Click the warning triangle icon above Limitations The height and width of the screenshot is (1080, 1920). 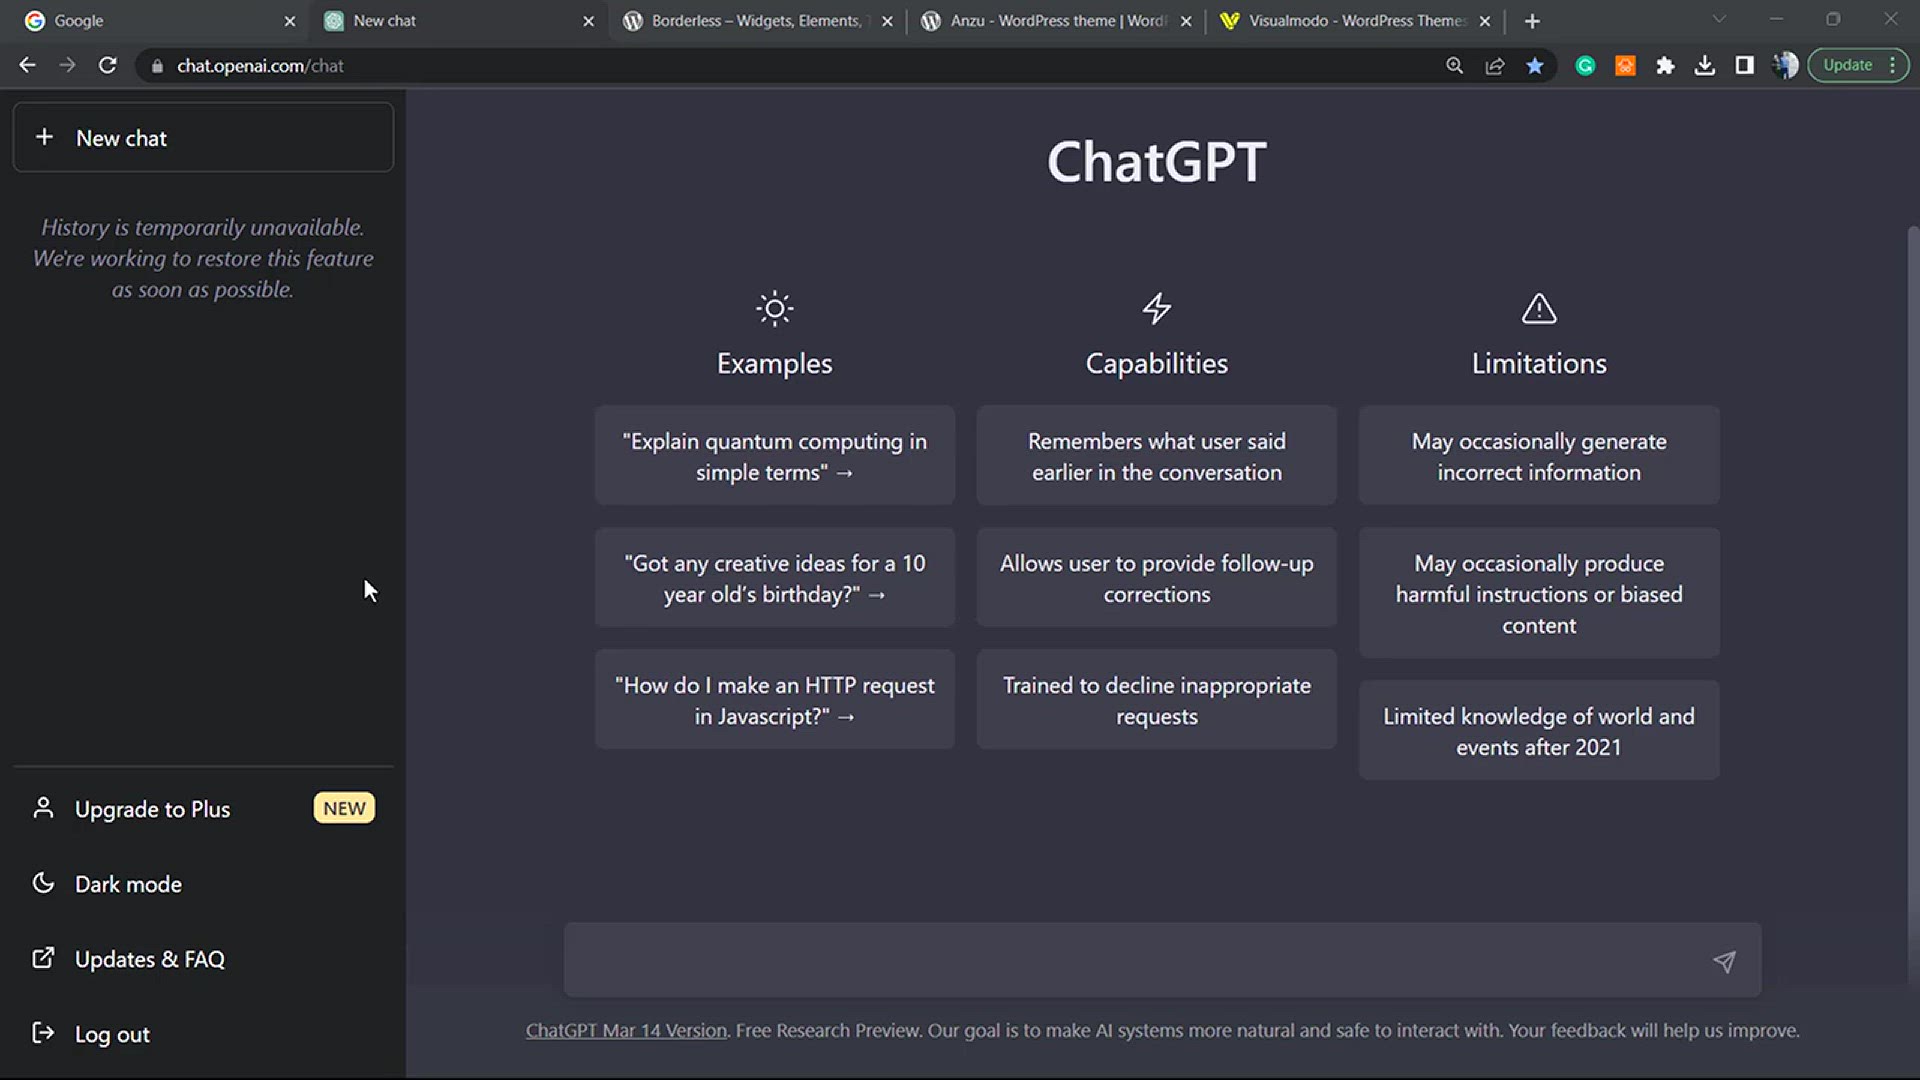(x=1539, y=308)
